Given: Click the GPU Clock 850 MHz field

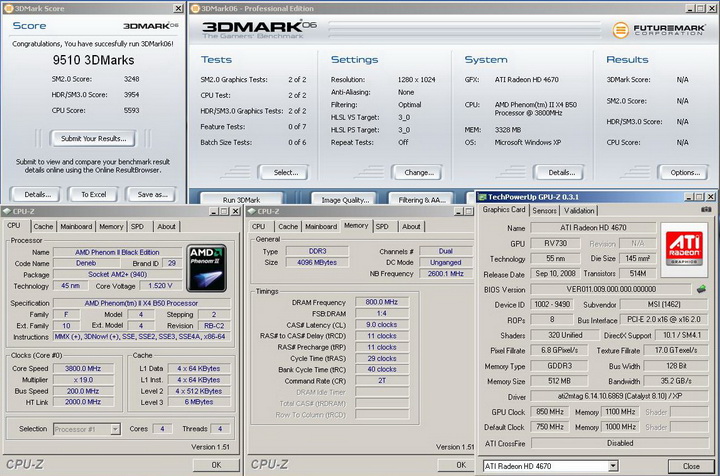Looking at the screenshot, I should (550, 412).
